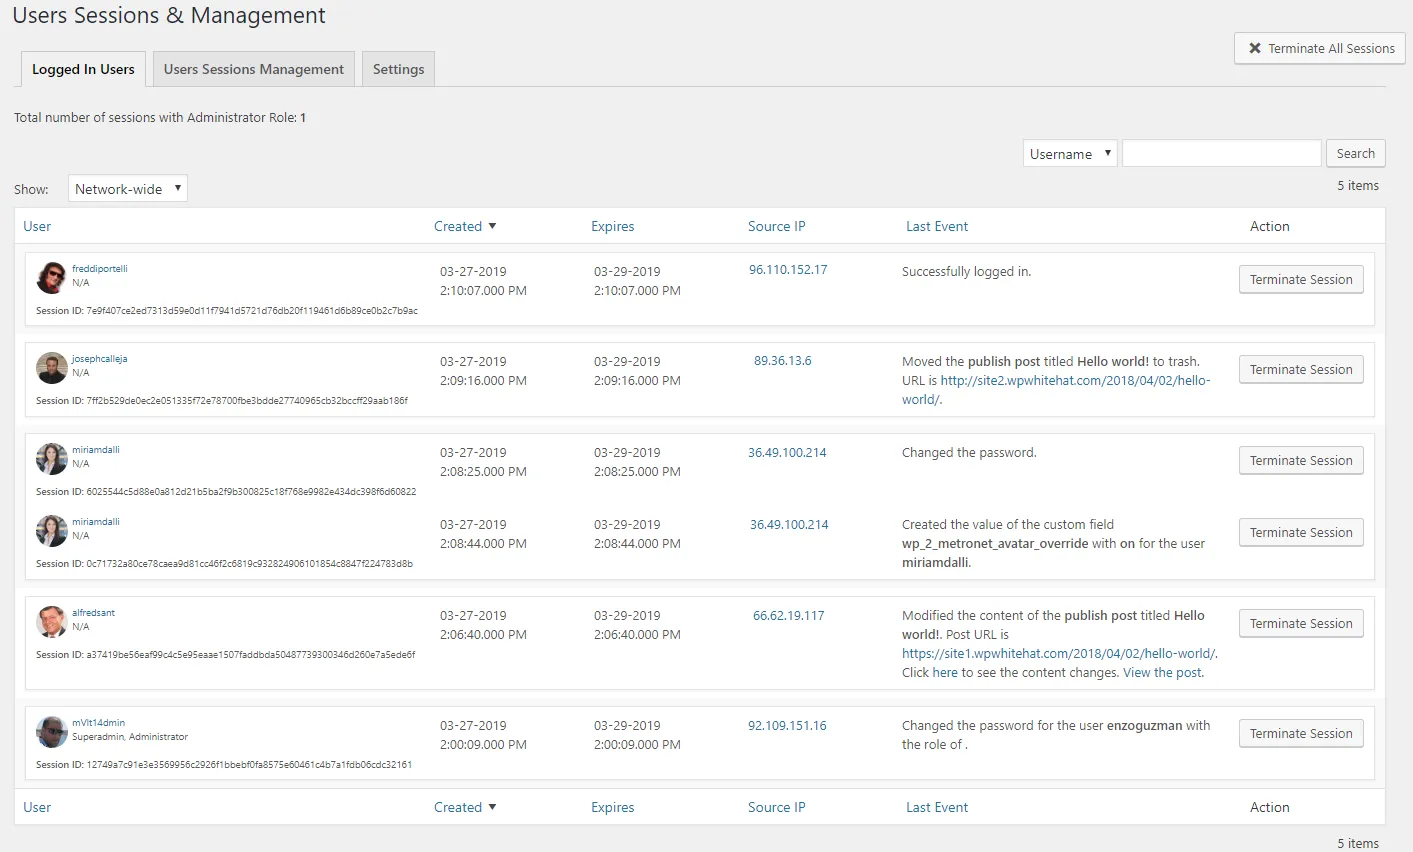Terminate the session for freddiportelli

coord(1300,280)
